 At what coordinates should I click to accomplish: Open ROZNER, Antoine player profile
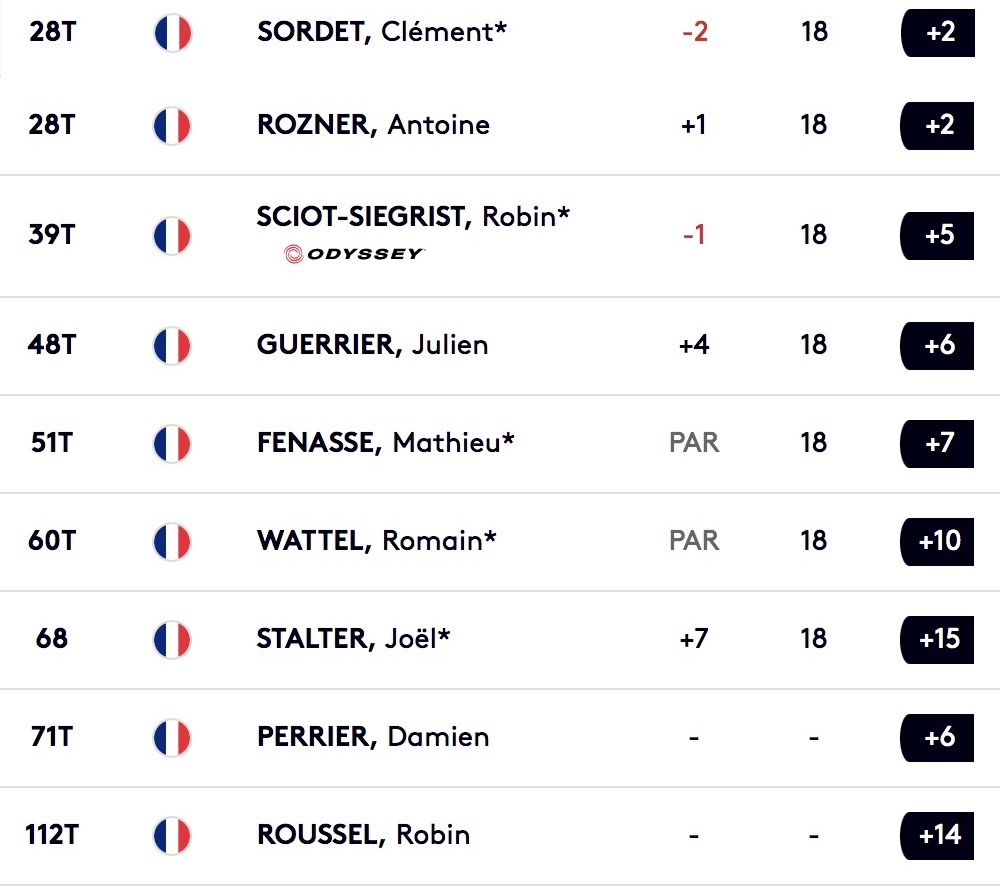(373, 125)
